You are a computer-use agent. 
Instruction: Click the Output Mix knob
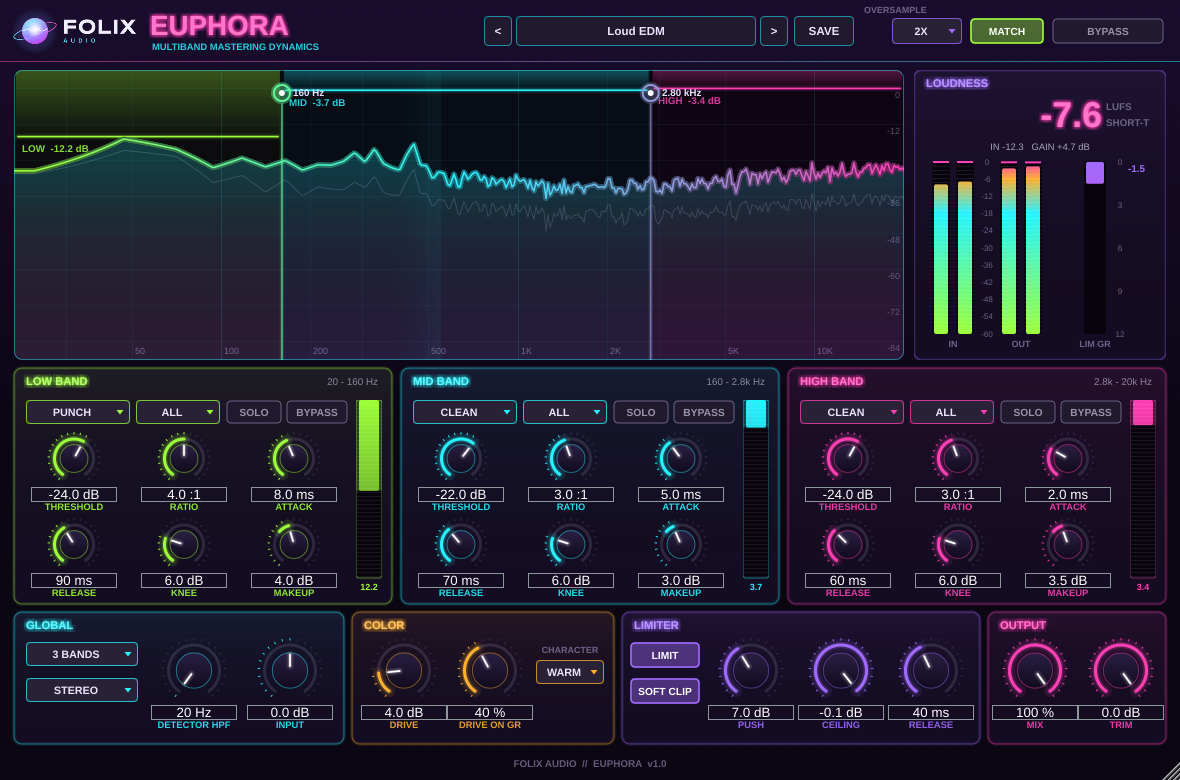coord(1035,670)
